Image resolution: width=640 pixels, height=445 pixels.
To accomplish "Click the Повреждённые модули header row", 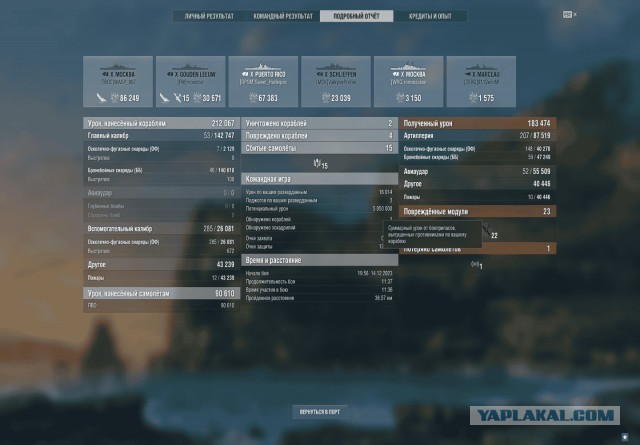I will (x=478, y=211).
